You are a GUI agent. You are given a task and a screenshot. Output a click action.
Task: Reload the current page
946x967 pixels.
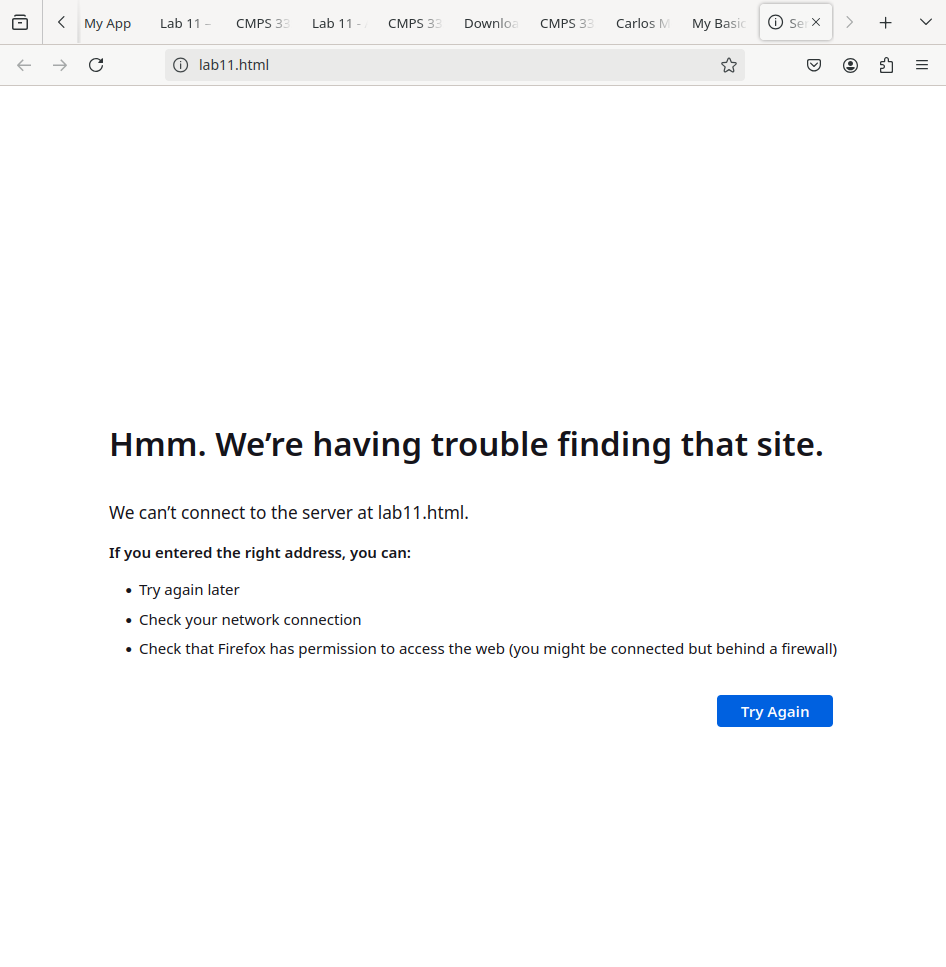pyautogui.click(x=96, y=65)
